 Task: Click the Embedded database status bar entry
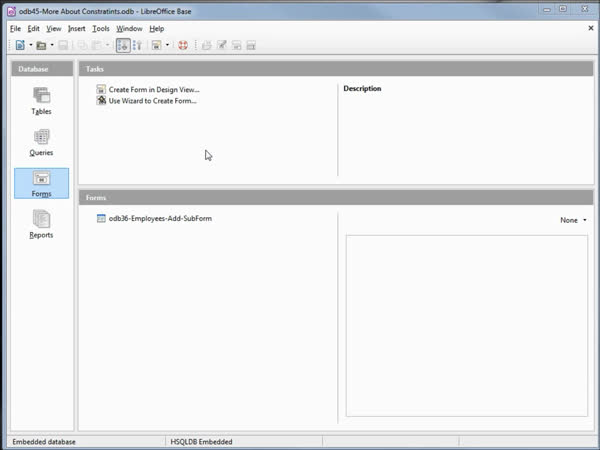click(x=44, y=442)
